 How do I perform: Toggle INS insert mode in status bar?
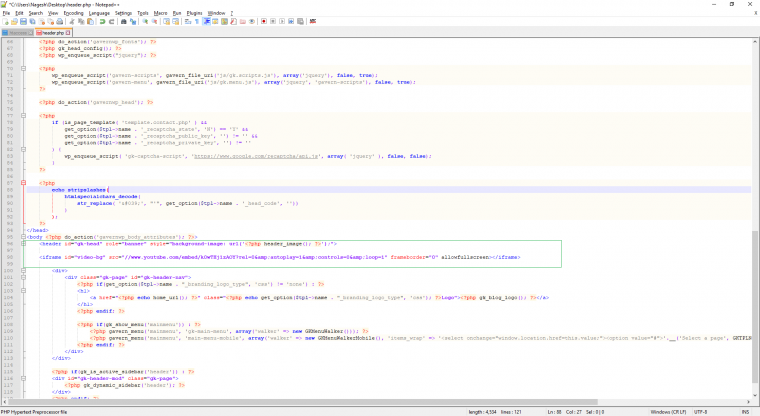[744, 411]
